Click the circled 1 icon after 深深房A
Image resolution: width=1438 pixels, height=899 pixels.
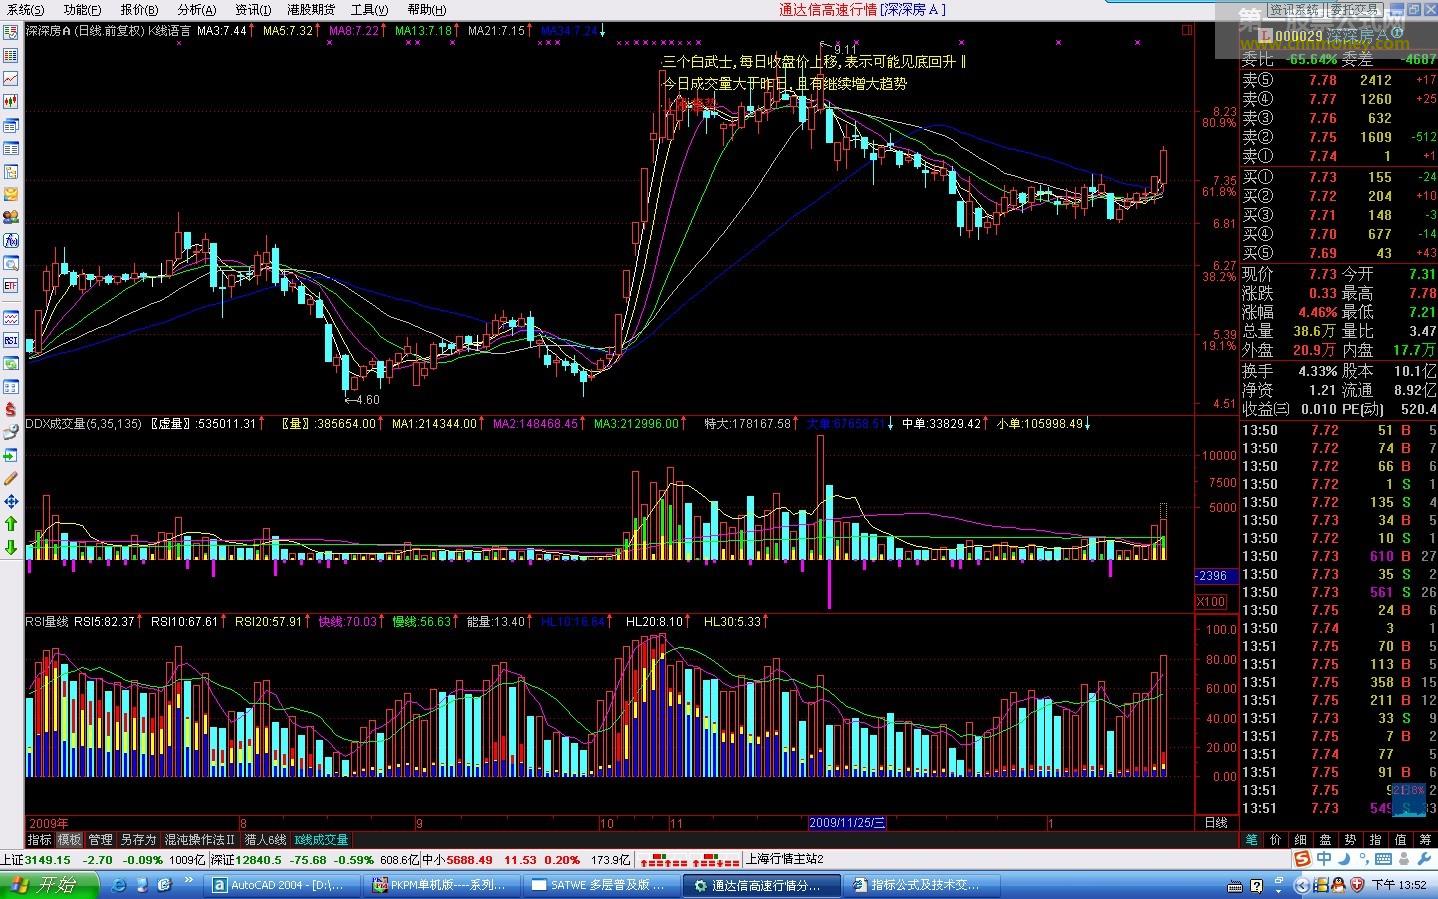pyautogui.click(x=1399, y=35)
